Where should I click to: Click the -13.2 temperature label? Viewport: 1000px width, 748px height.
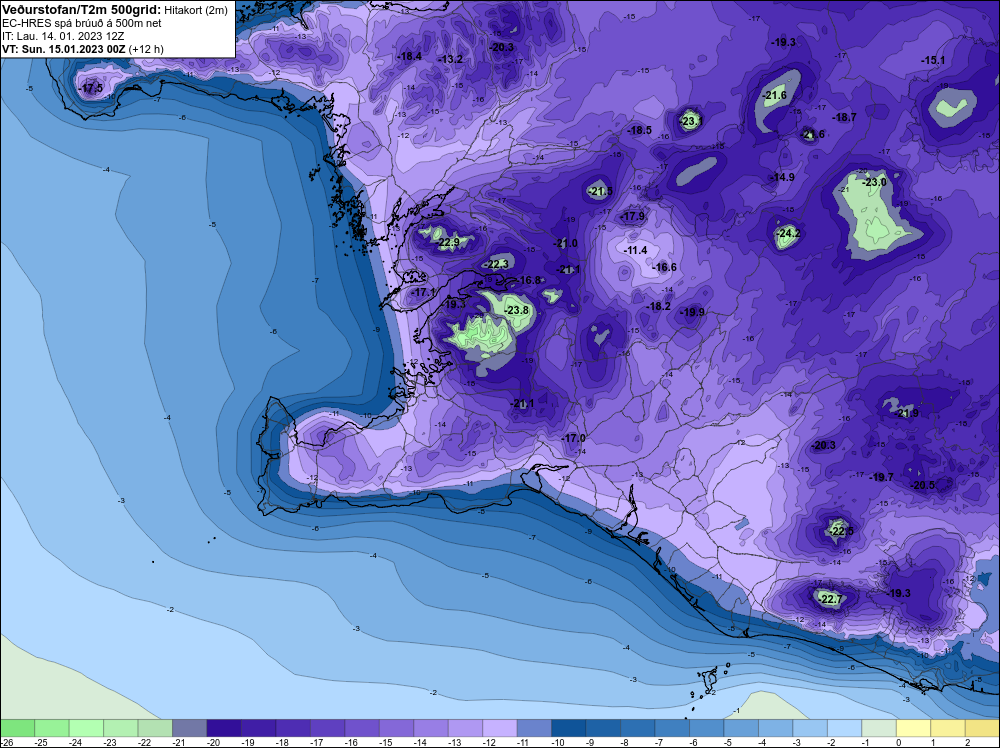[x=451, y=59]
